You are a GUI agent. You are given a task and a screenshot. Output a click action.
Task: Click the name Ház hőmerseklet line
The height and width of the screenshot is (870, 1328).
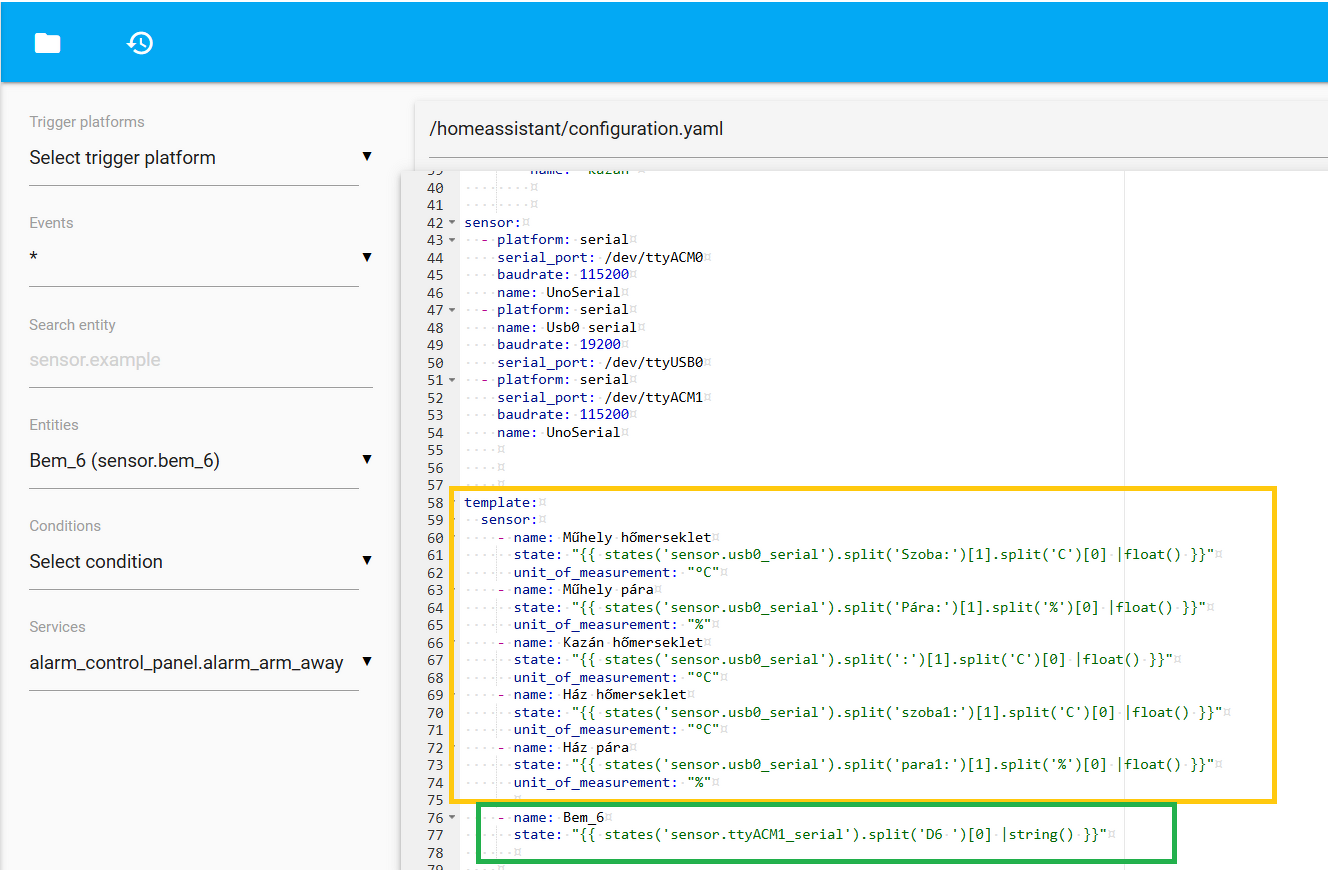click(600, 695)
